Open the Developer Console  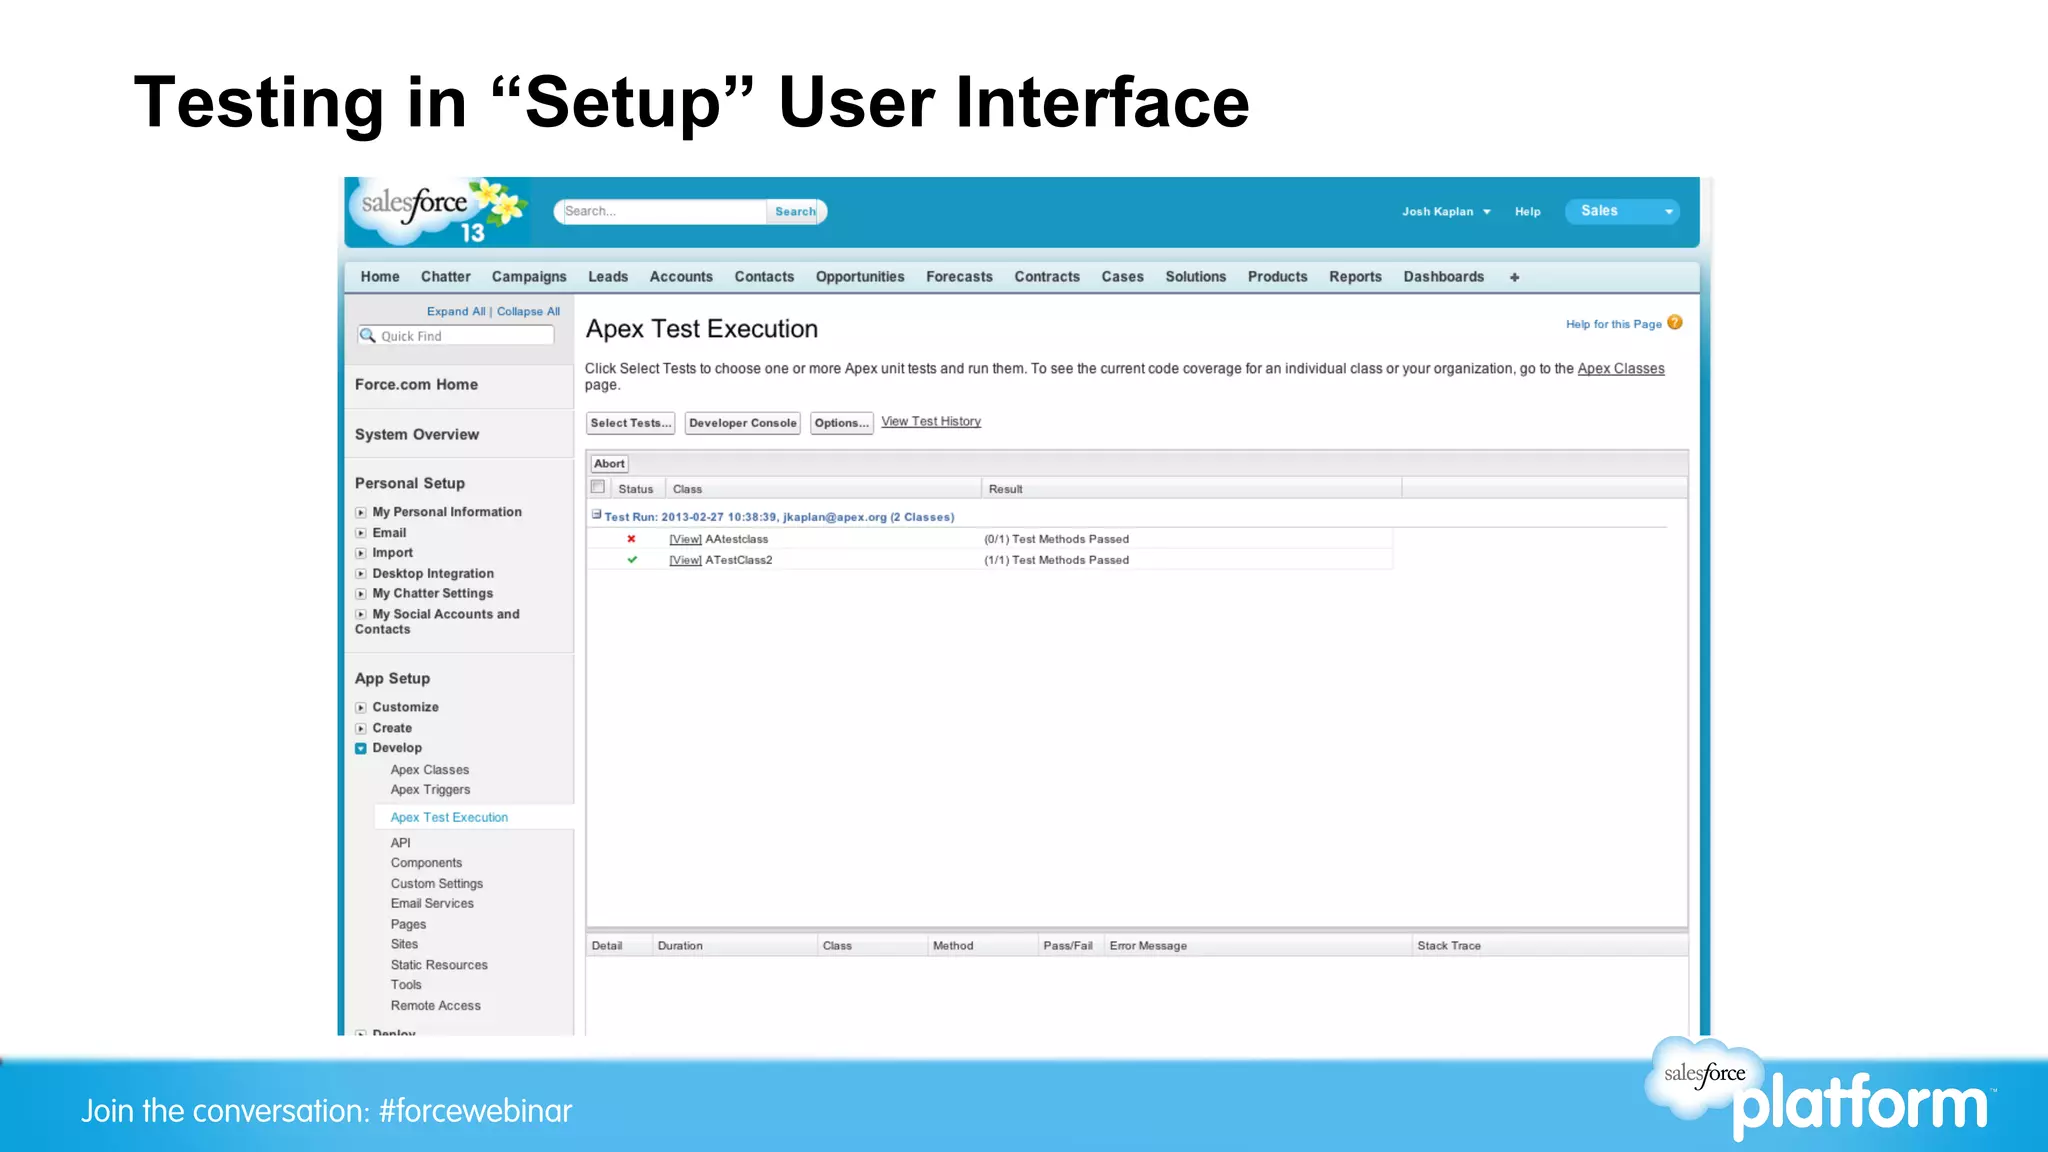click(743, 423)
